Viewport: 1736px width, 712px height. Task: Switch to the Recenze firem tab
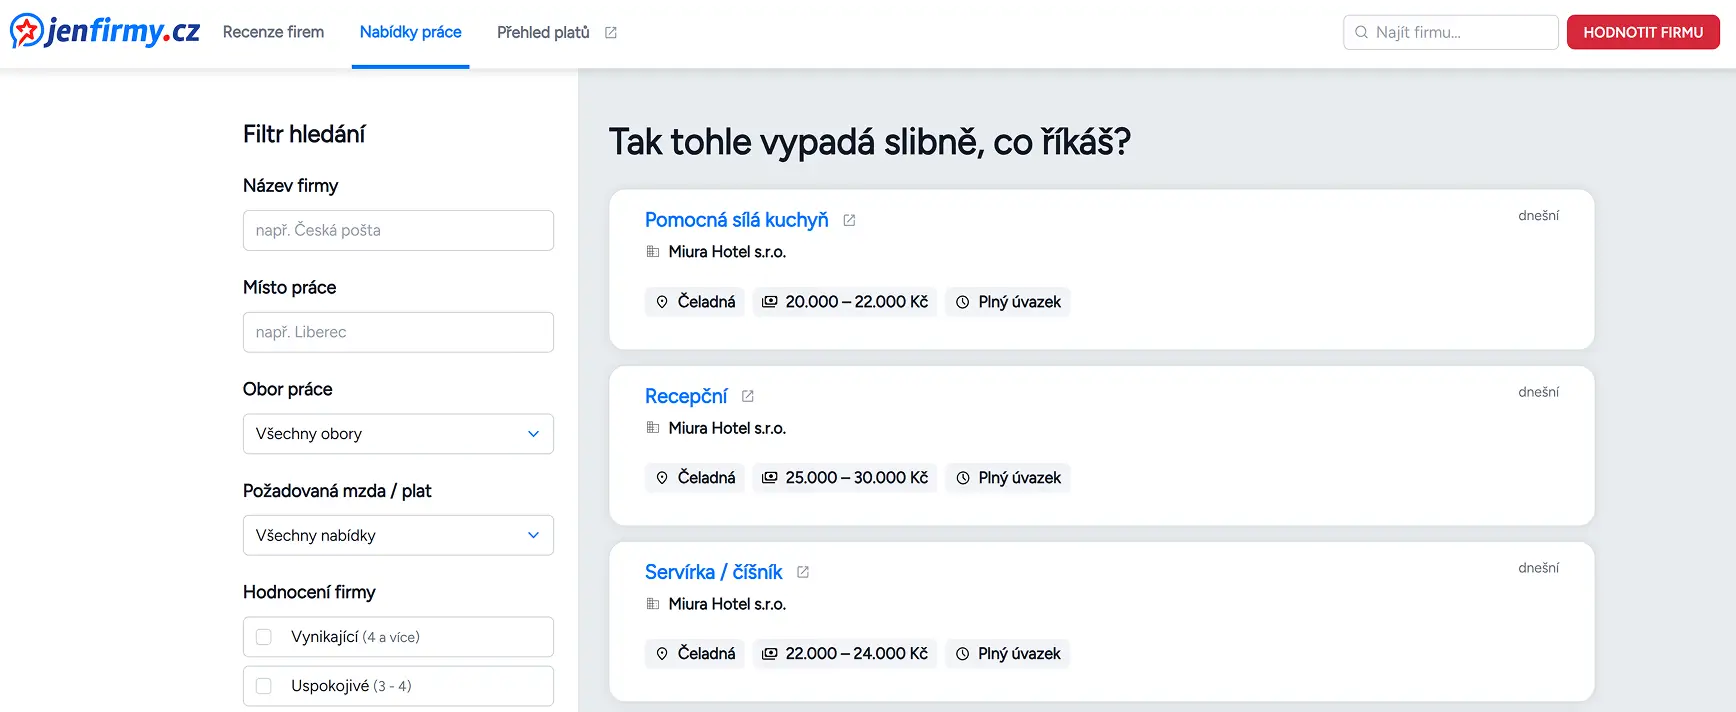[x=273, y=31]
